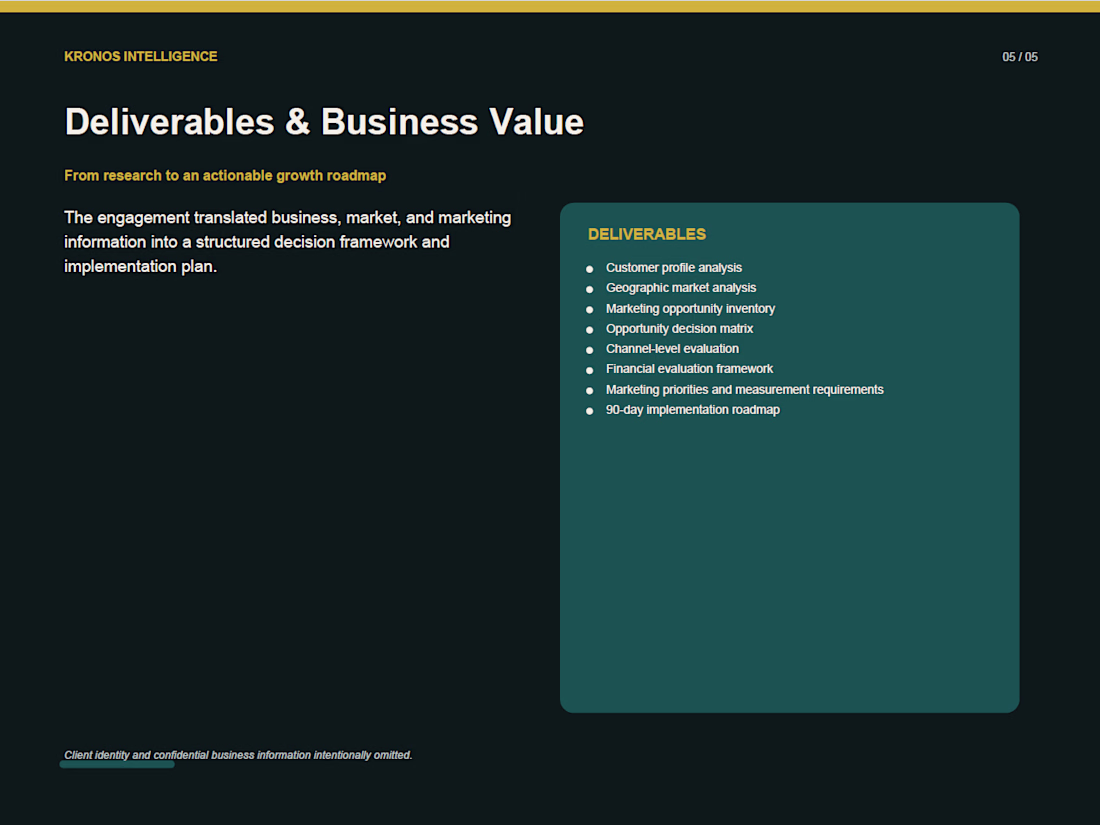Click the DELIVERABLES panel heading
This screenshot has width=1100, height=825.
point(647,234)
